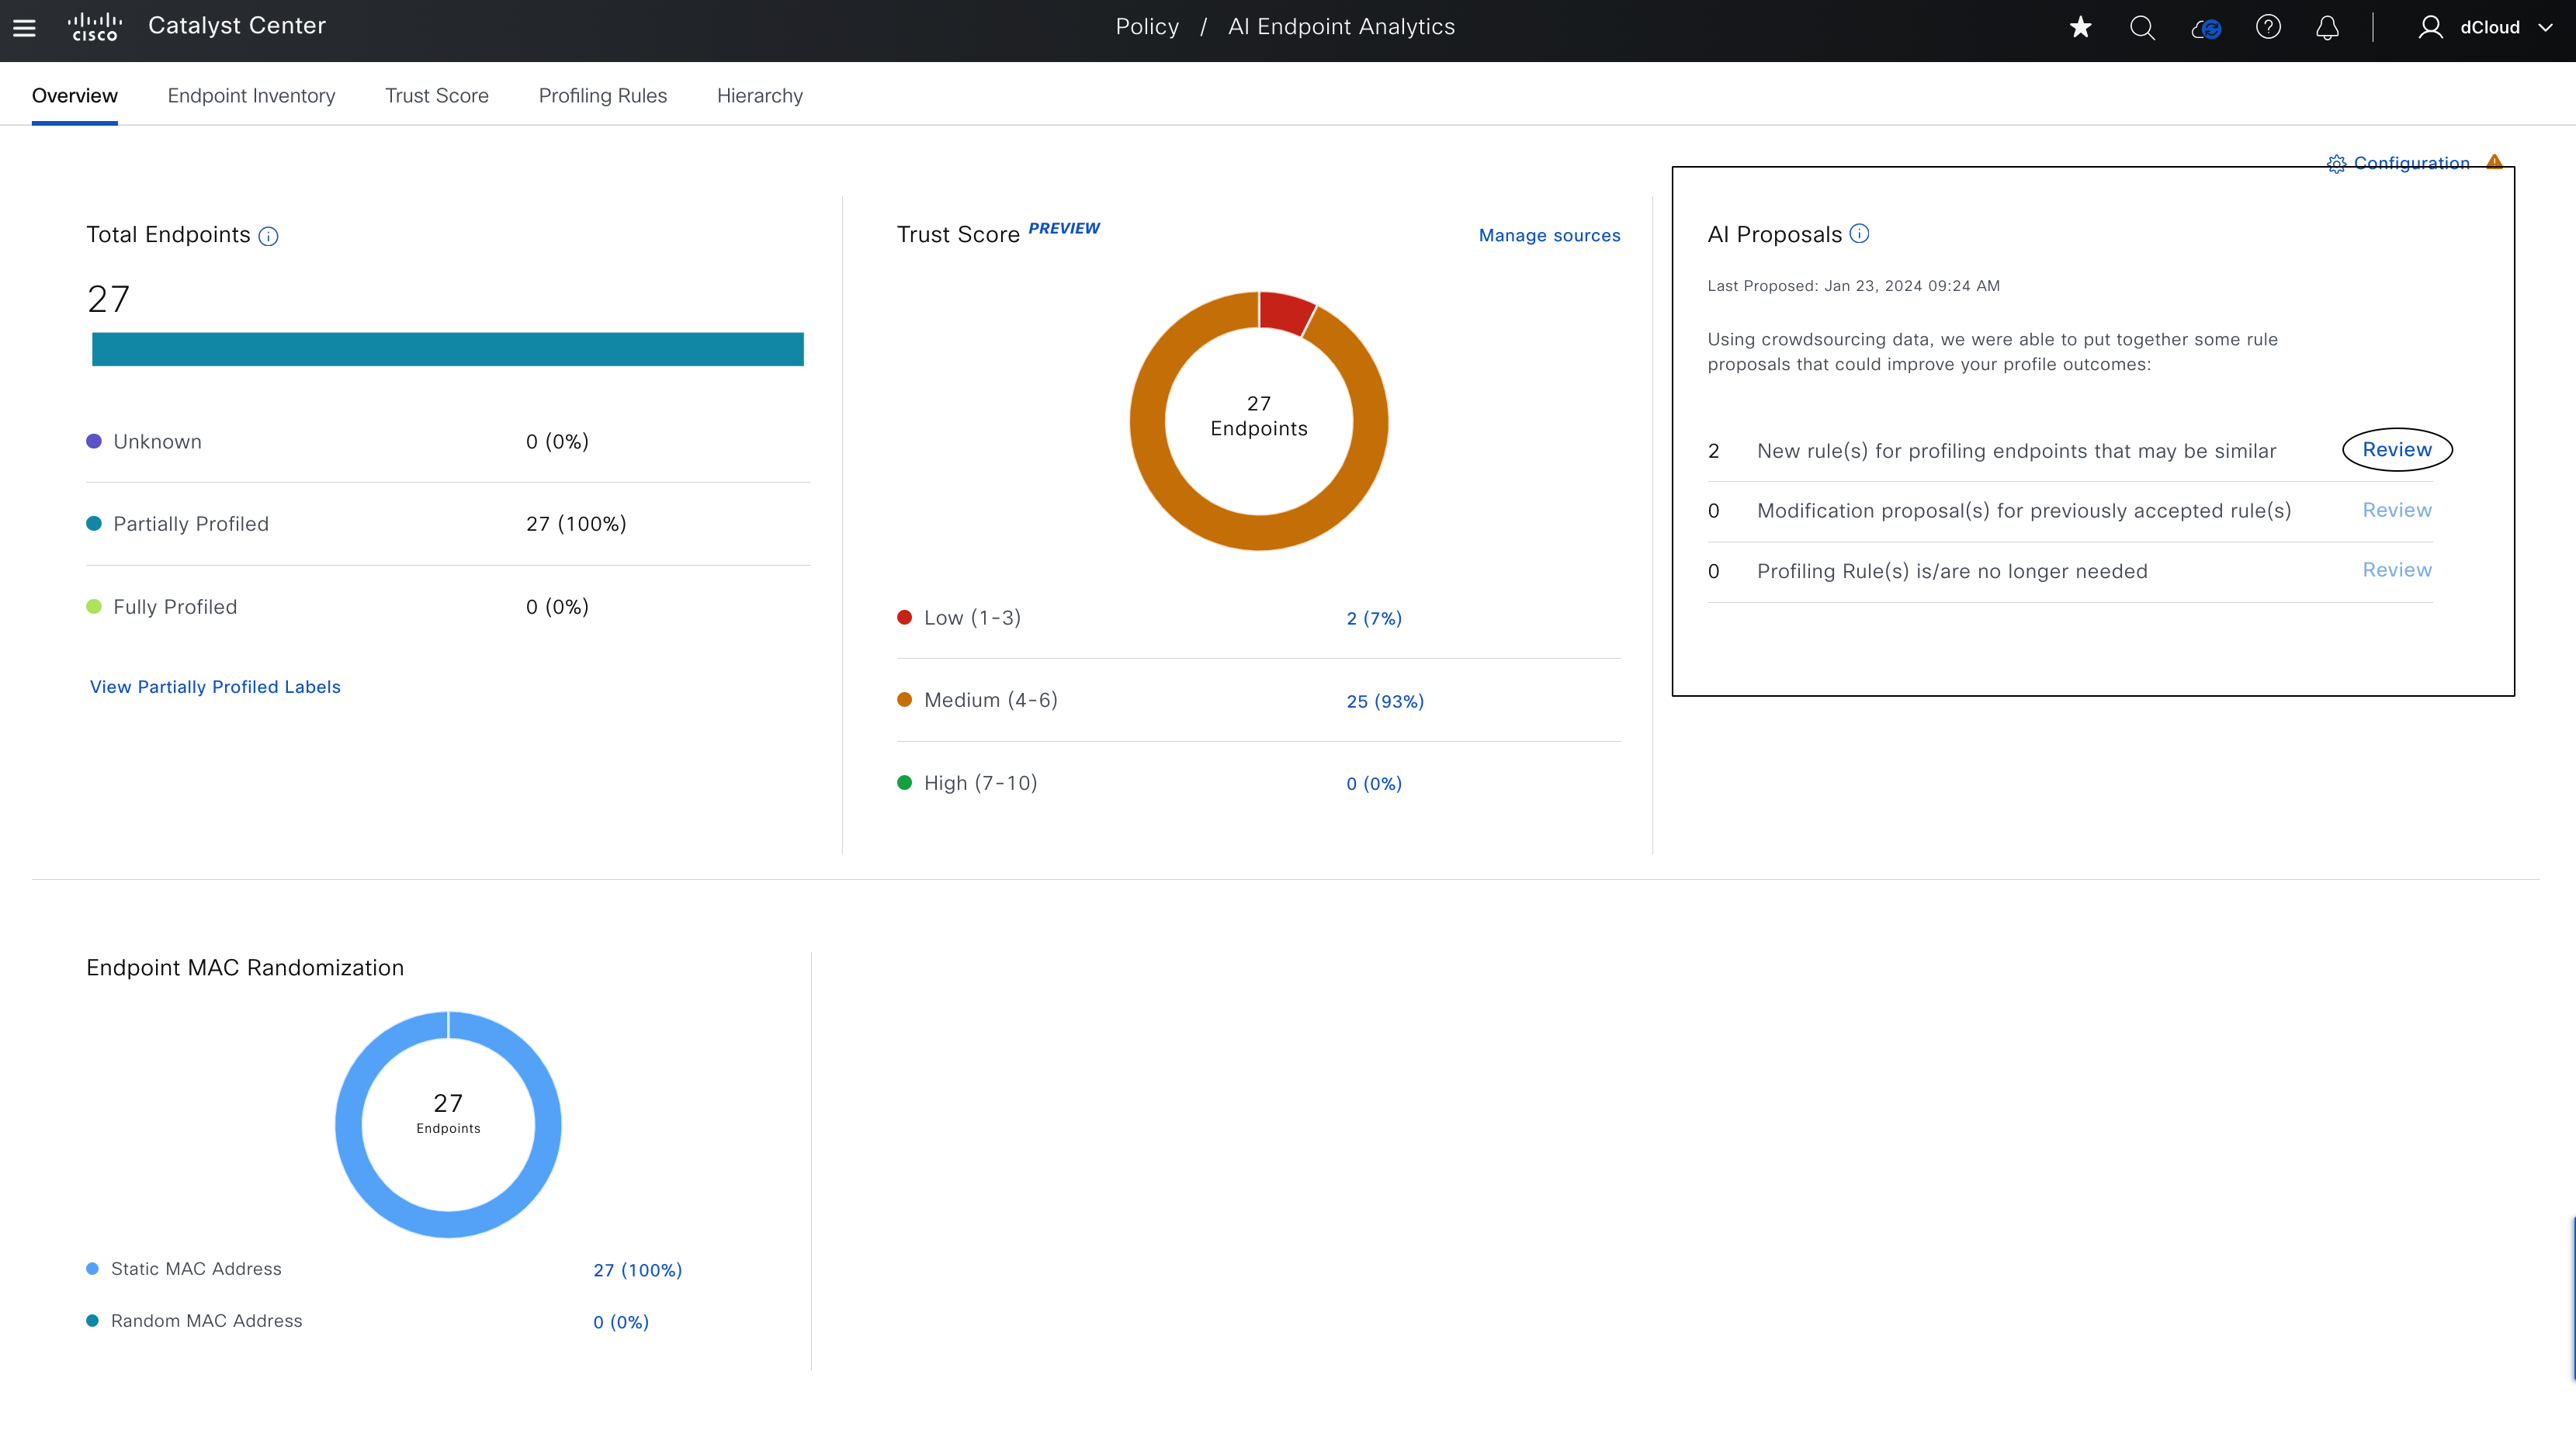Viewport: 2576px width, 1430px height.
Task: Click the Low trust score count 2 (7%)
Action: [1374, 619]
